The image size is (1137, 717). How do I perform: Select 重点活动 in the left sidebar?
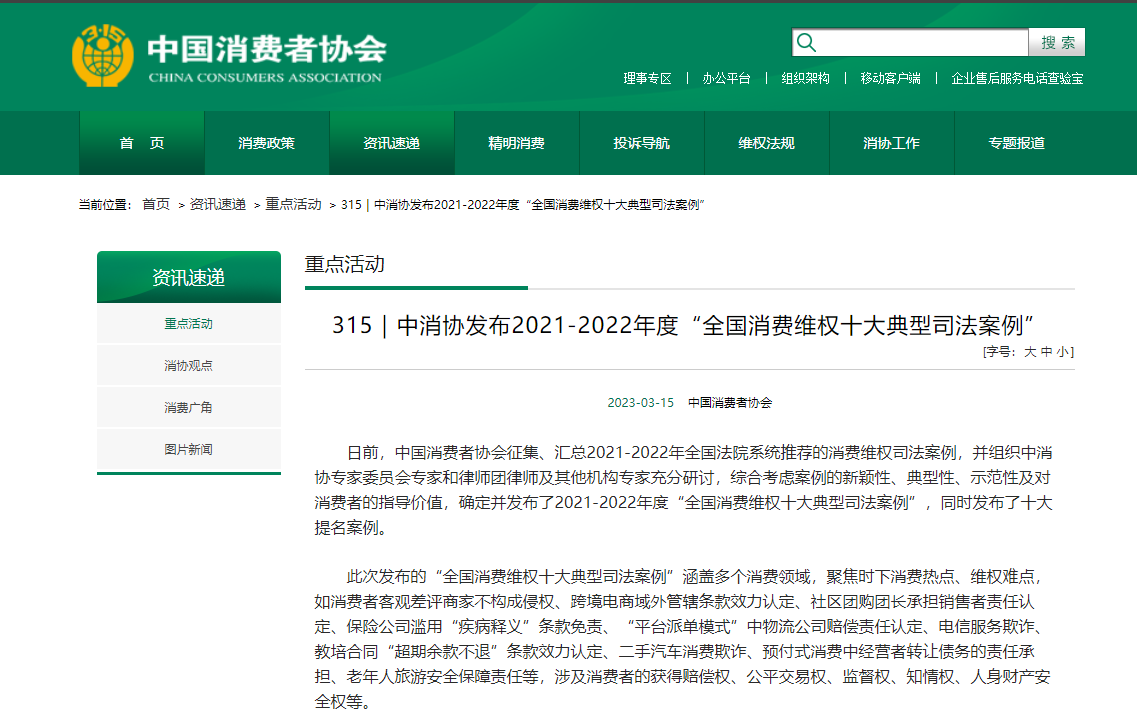coord(189,323)
